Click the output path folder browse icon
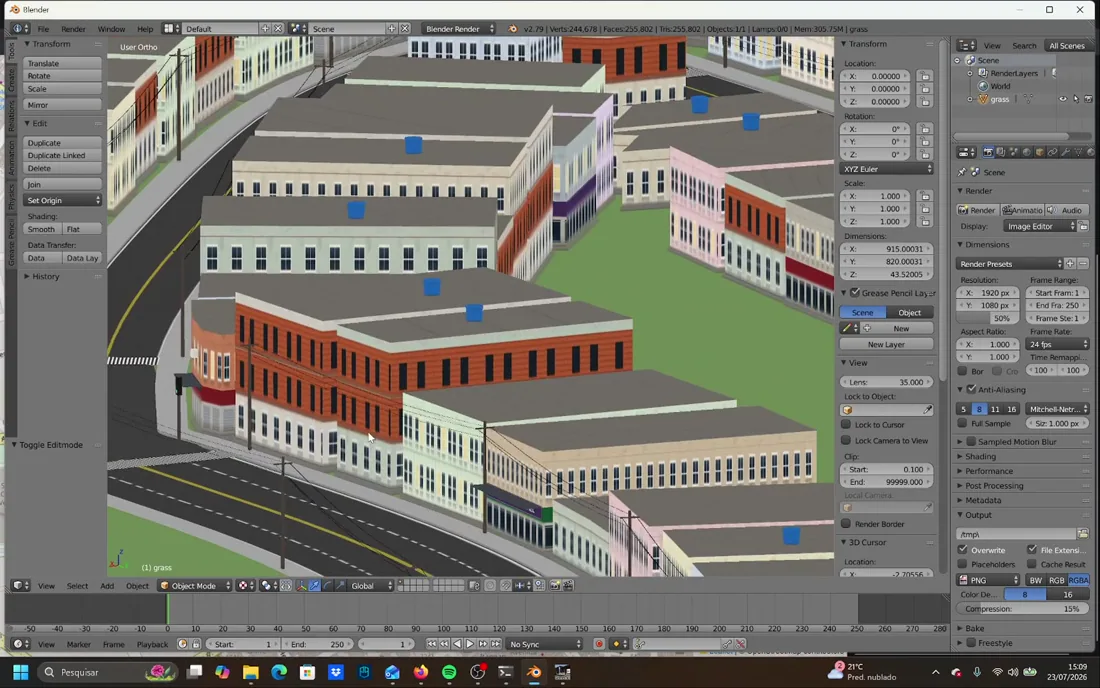 [x=1082, y=534]
